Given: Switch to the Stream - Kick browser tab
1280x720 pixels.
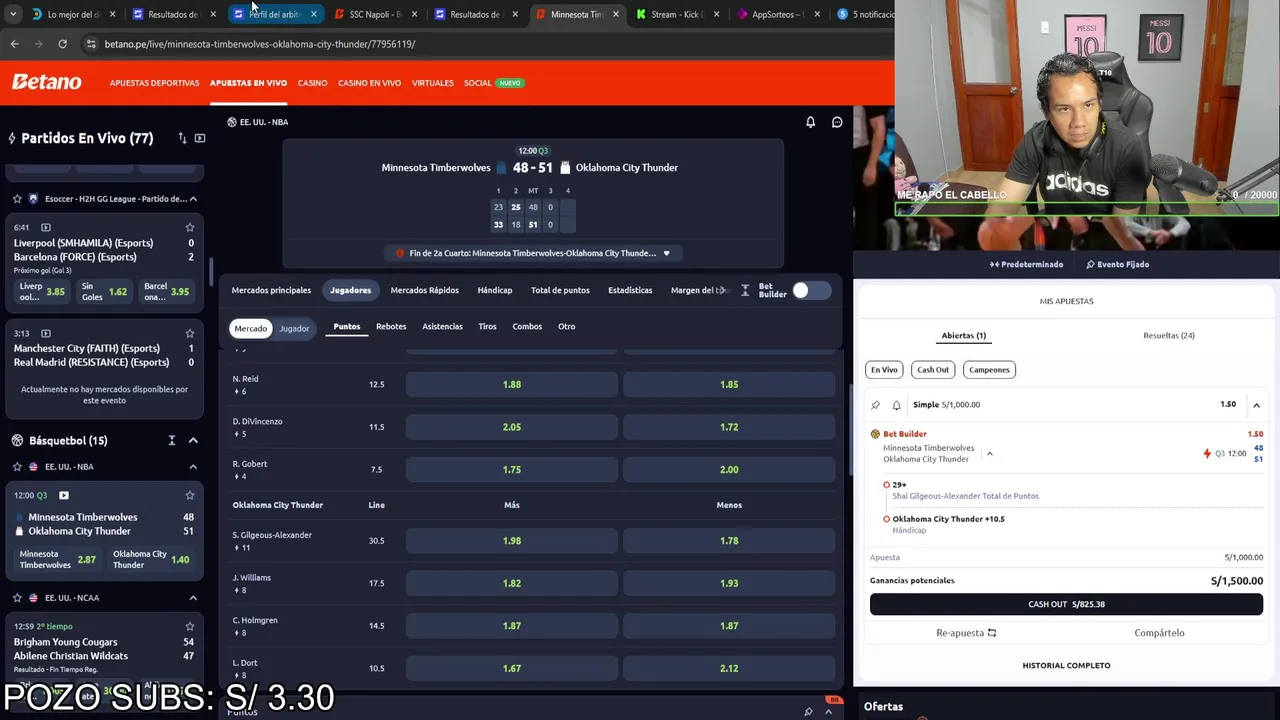Looking at the screenshot, I should 677,14.
